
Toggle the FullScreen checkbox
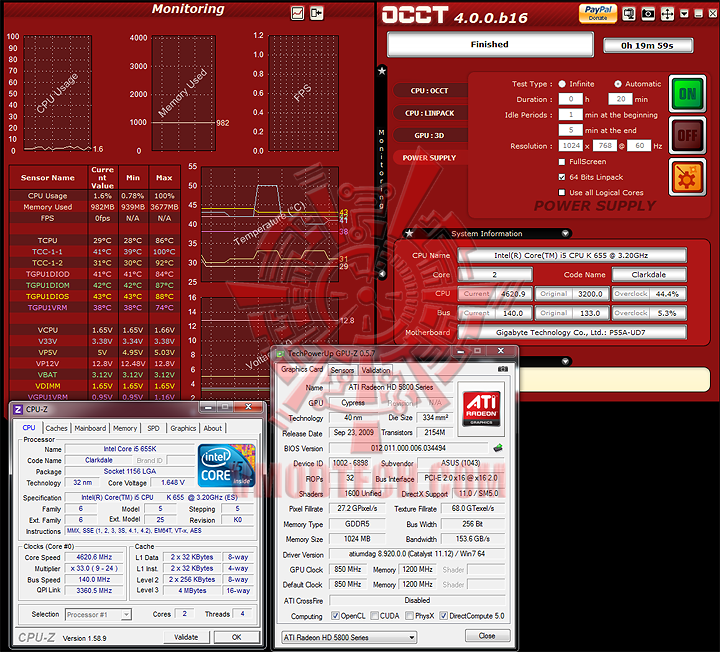(x=562, y=162)
